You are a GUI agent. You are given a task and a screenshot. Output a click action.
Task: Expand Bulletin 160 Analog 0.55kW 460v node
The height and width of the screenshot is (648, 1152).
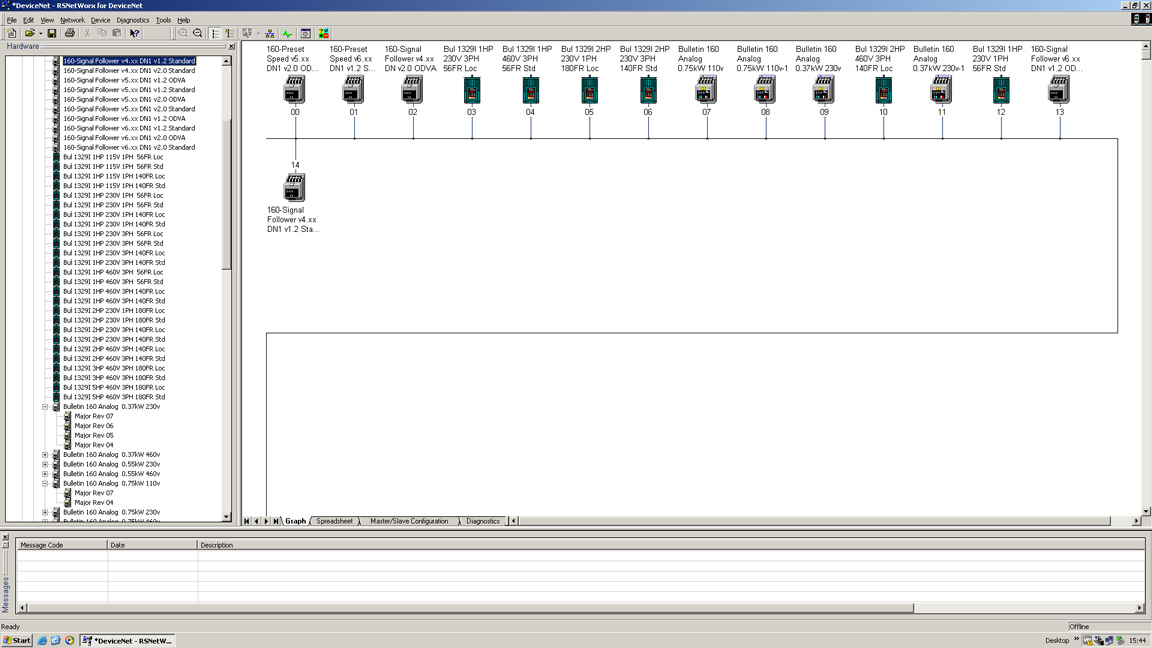pyautogui.click(x=45, y=474)
